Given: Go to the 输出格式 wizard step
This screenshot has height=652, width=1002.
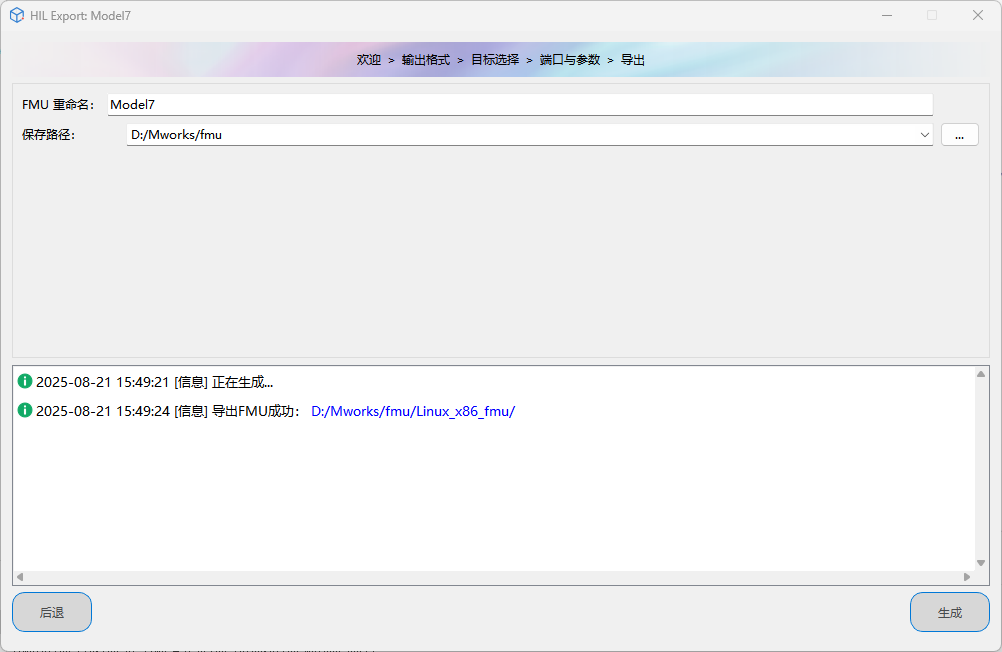Looking at the screenshot, I should (426, 59).
